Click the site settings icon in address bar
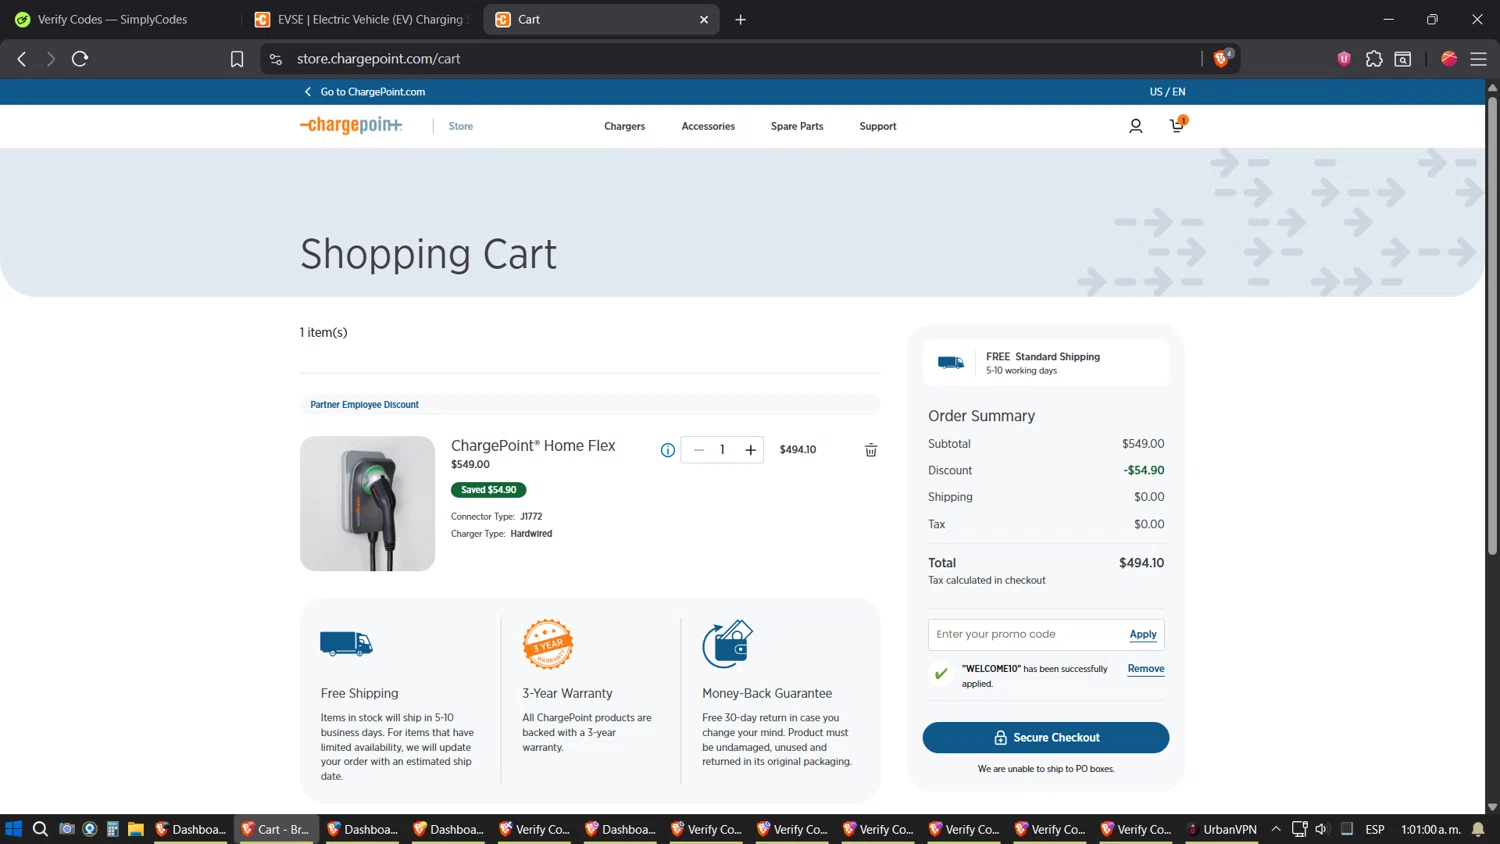1500x844 pixels. click(276, 59)
